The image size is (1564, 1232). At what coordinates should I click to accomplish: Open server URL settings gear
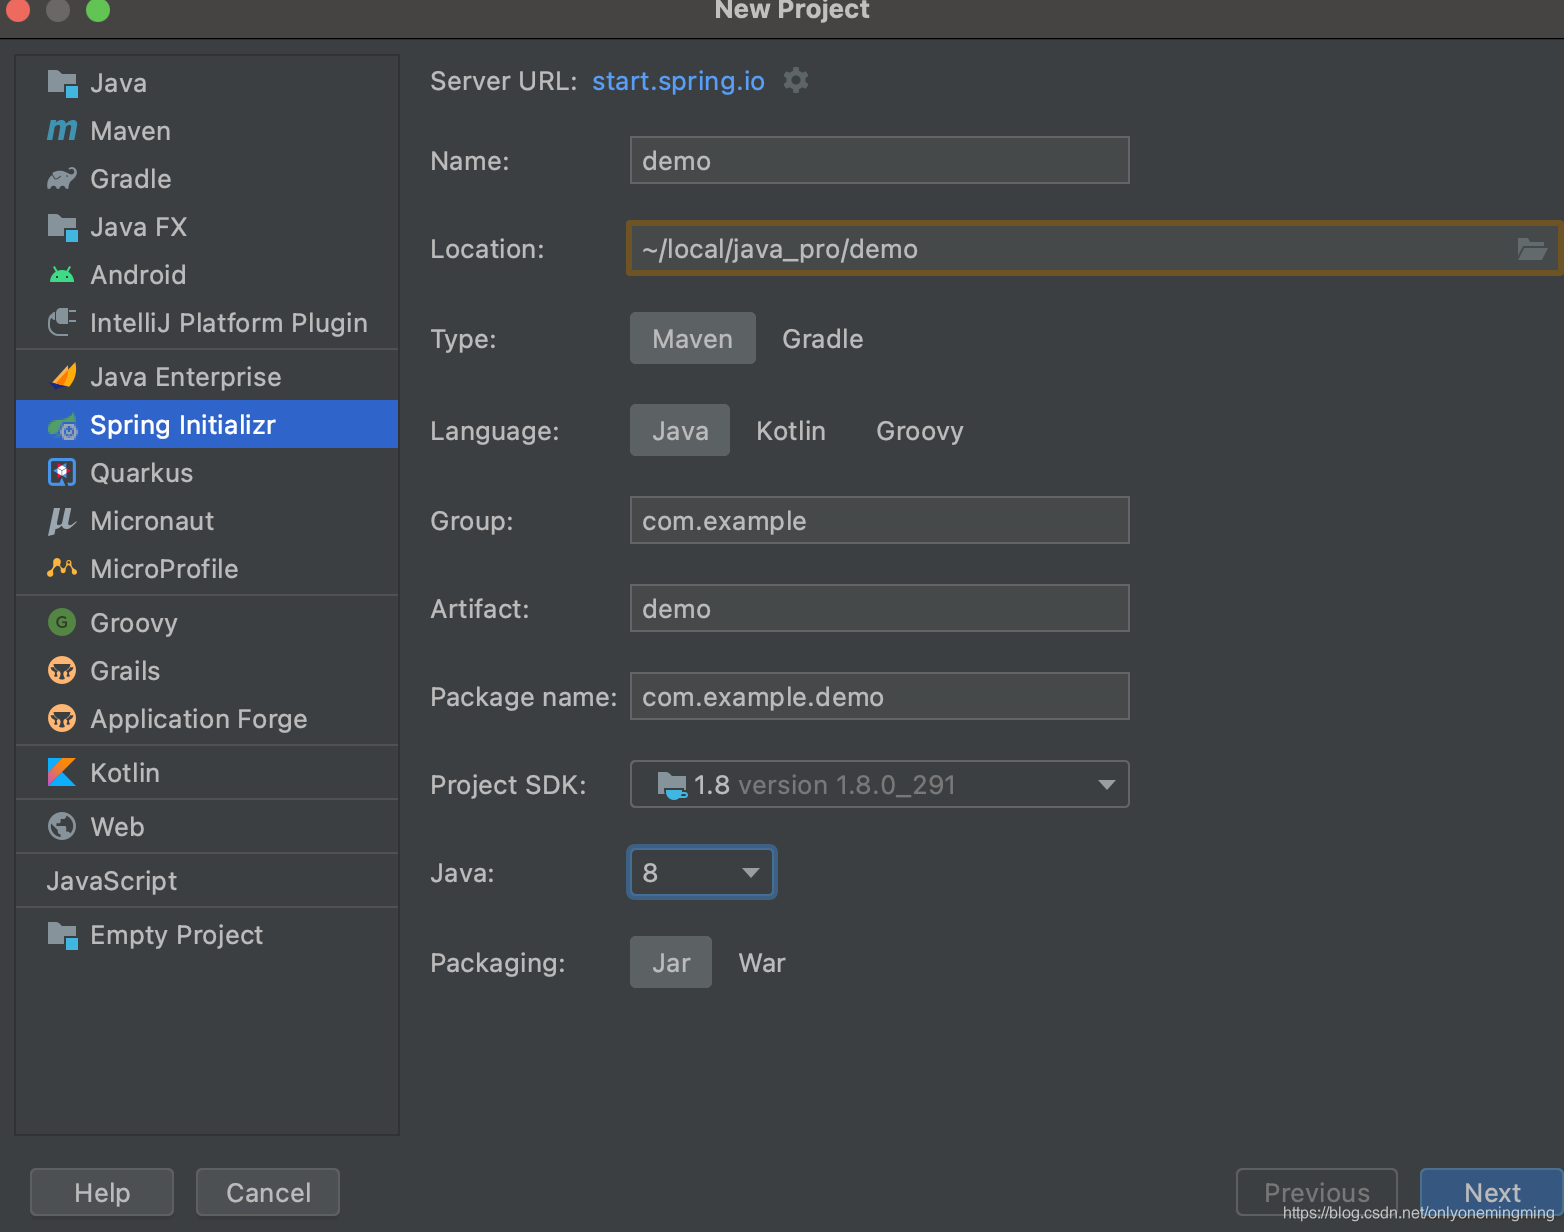coord(796,80)
